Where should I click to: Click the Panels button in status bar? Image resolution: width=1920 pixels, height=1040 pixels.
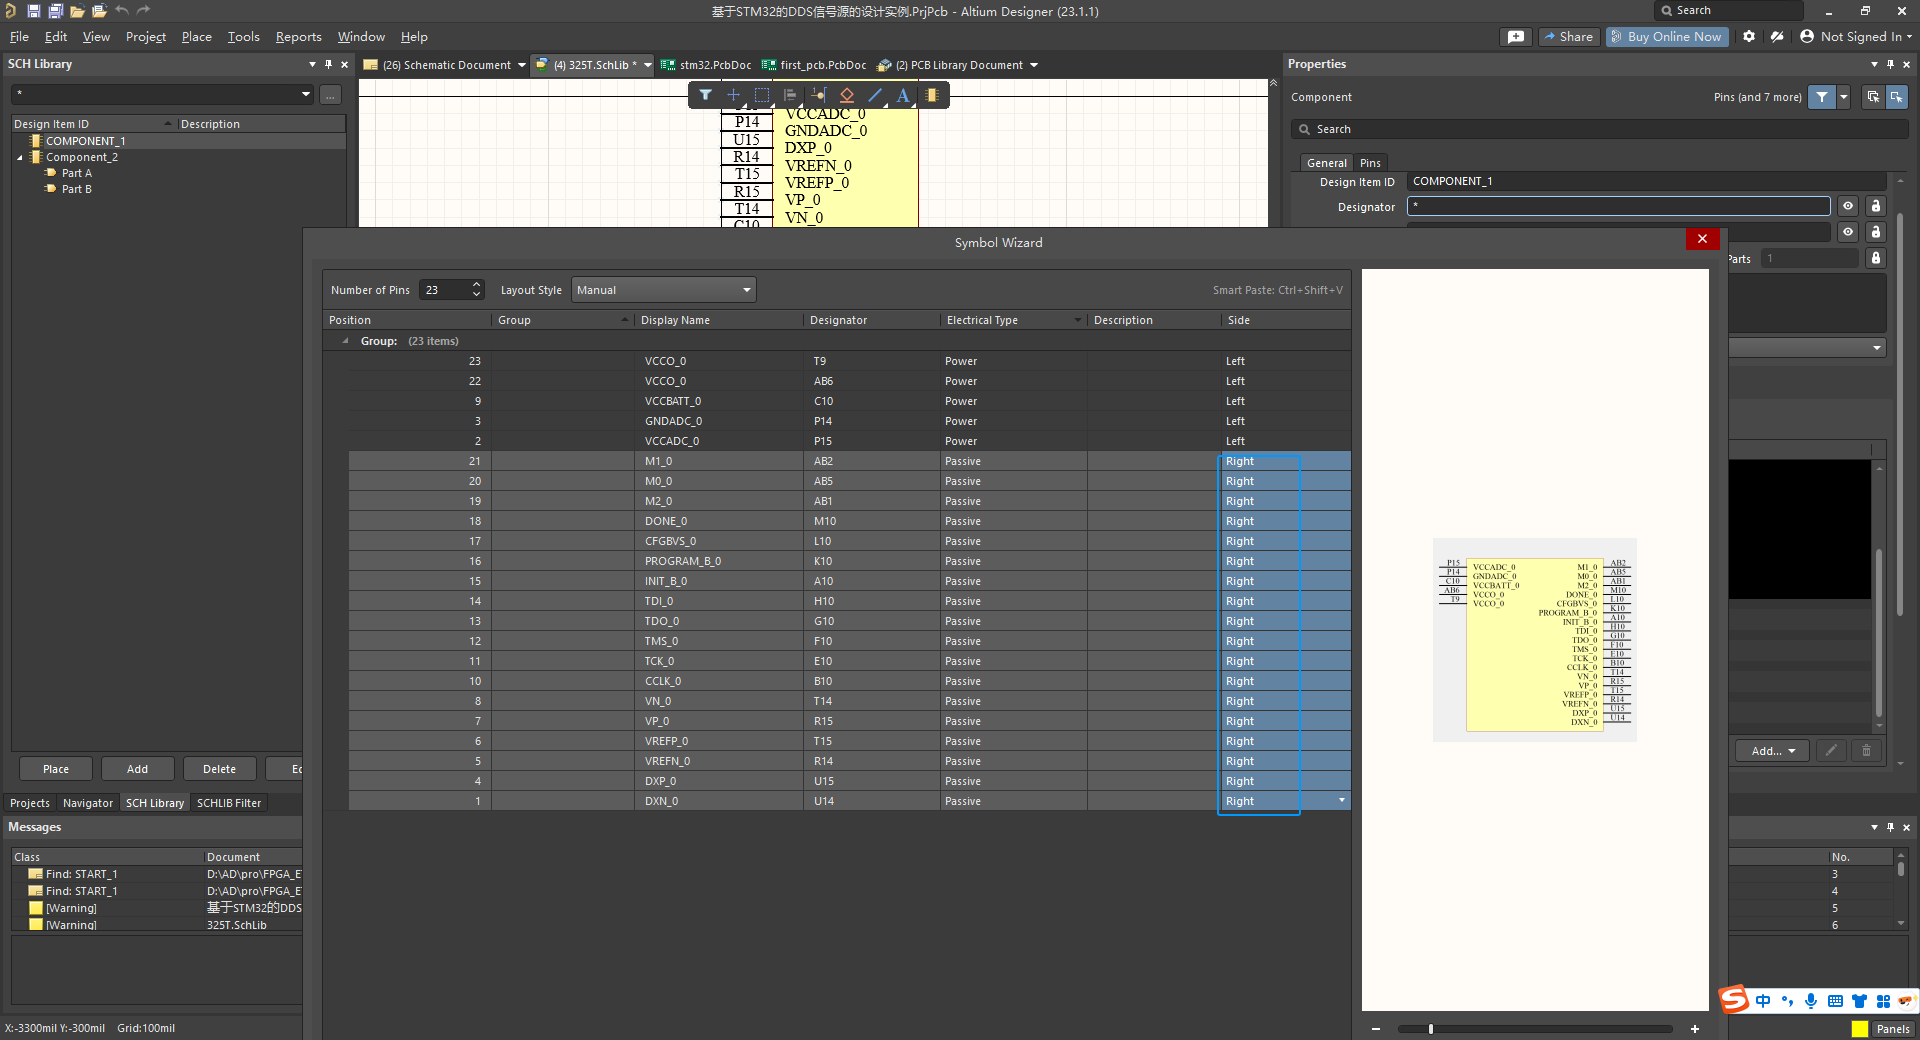pyautogui.click(x=1893, y=1029)
